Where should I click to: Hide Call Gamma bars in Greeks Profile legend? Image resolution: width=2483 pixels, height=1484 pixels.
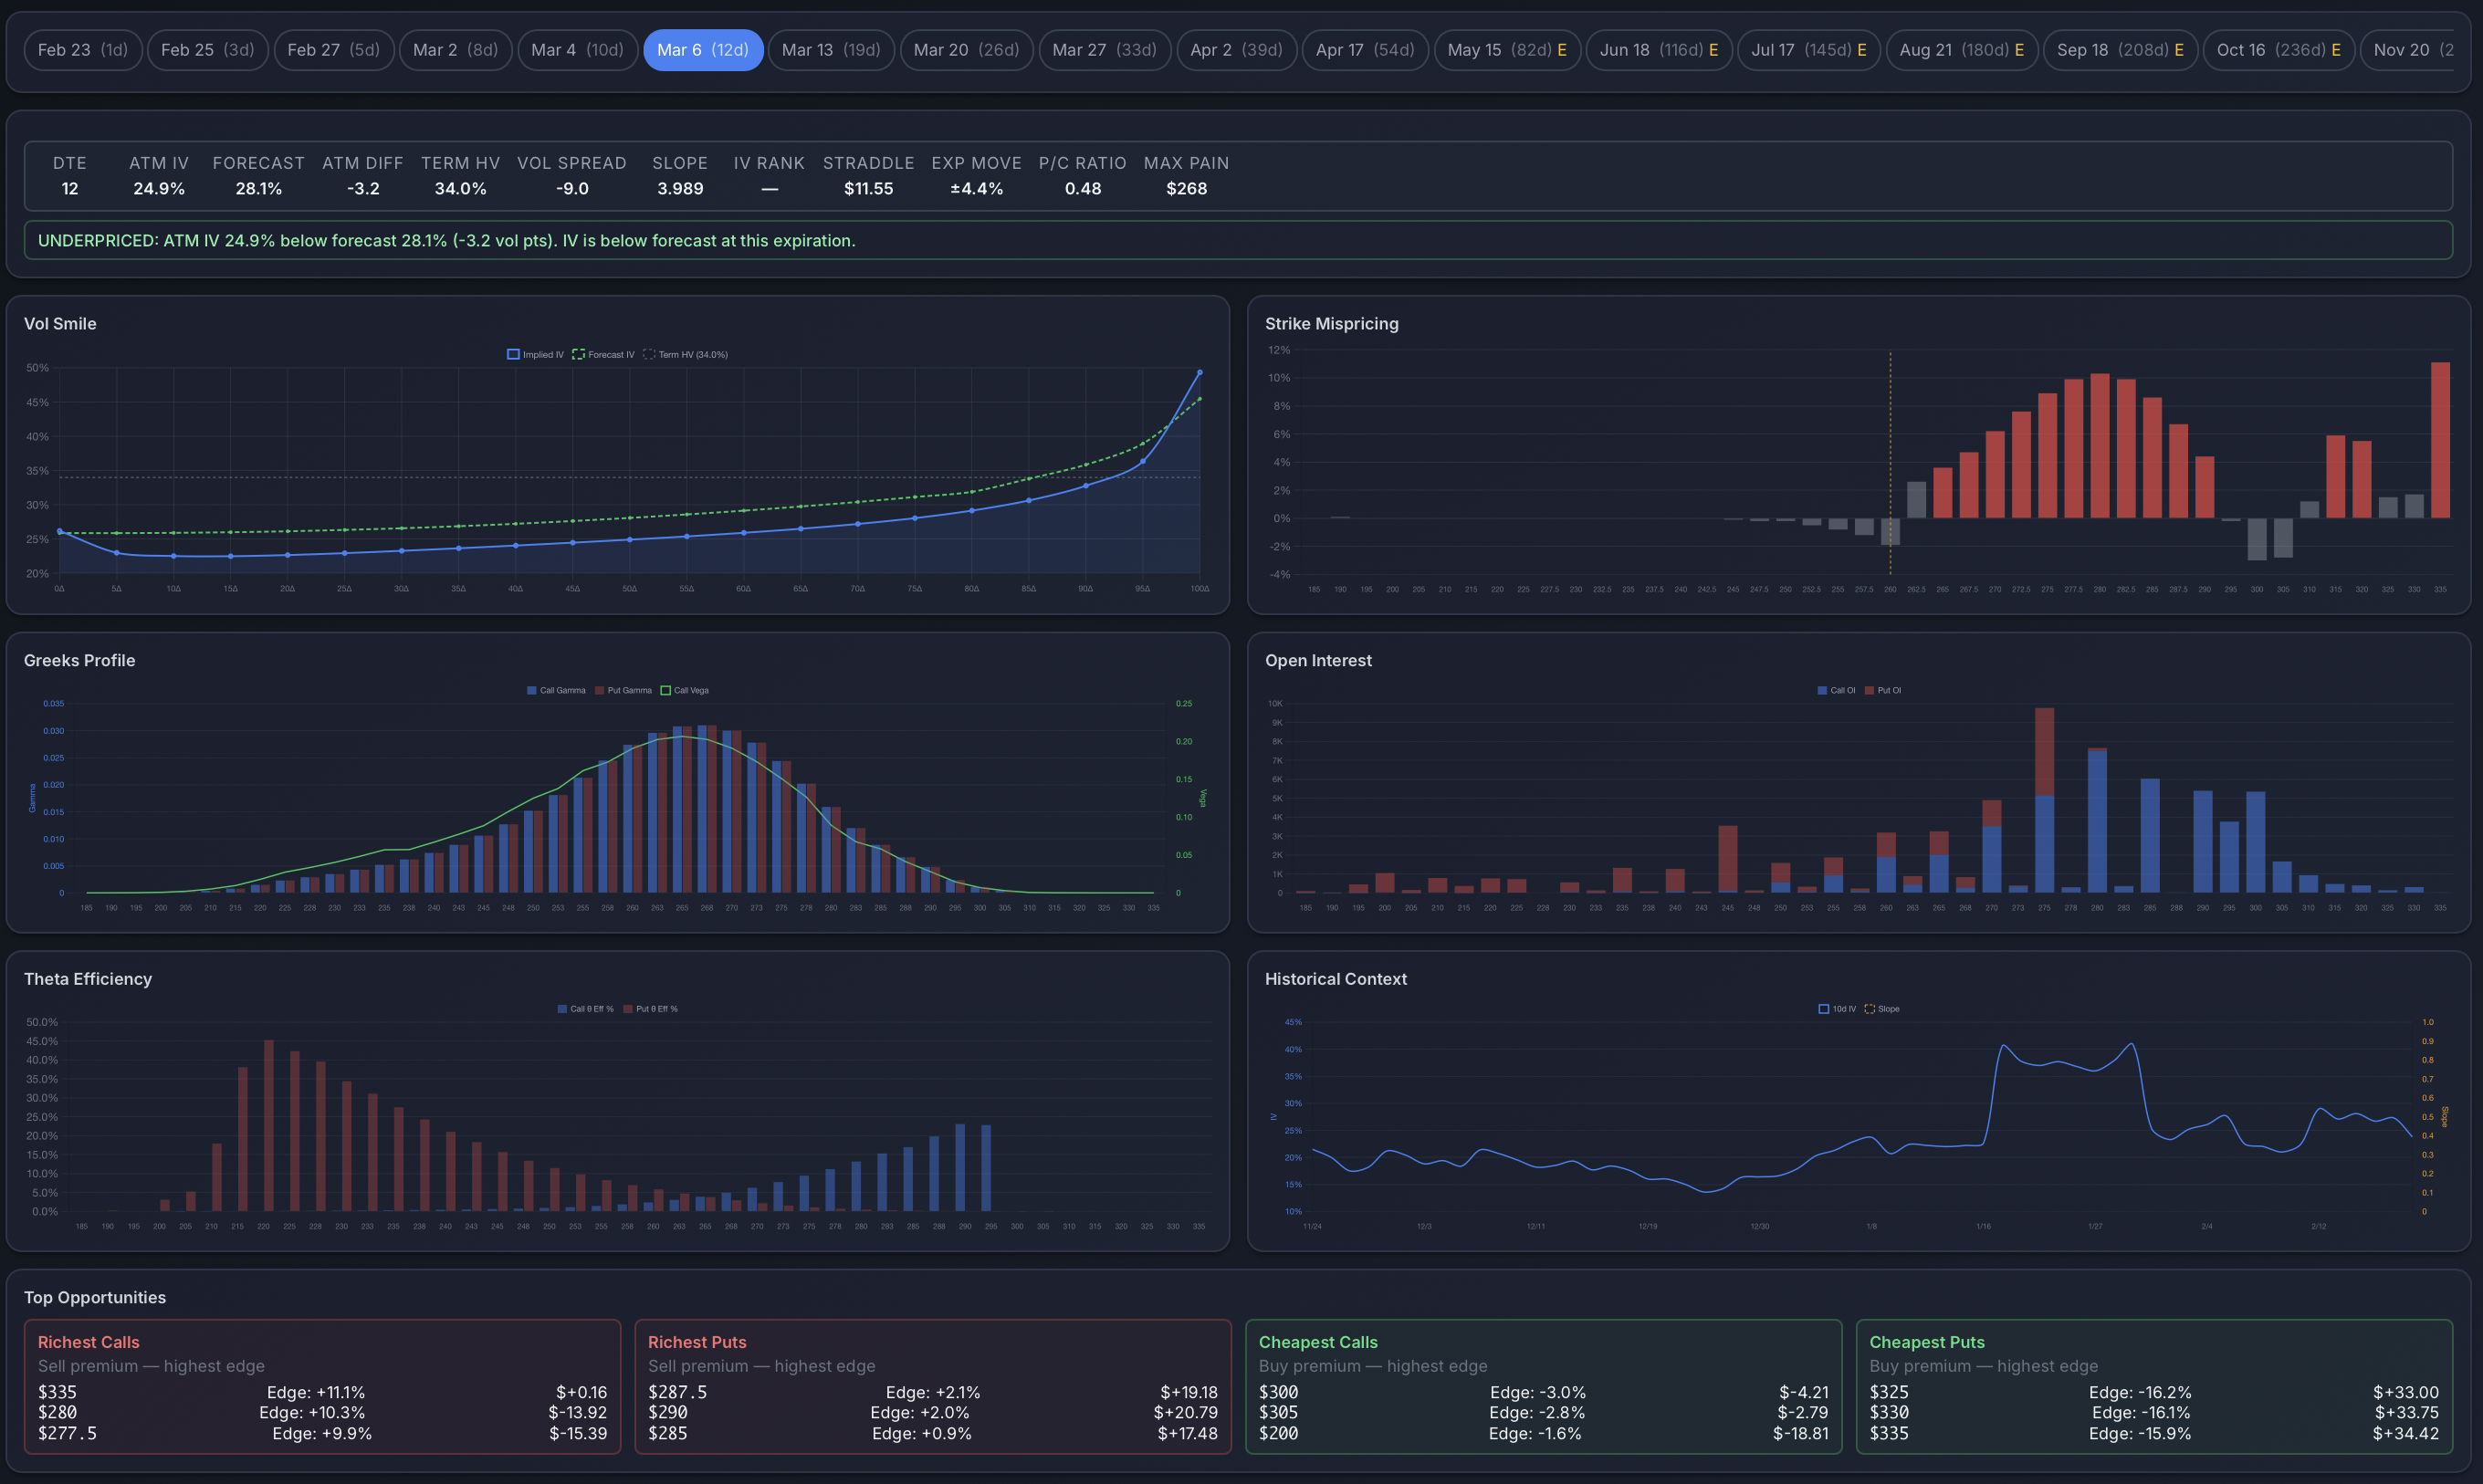coord(556,689)
